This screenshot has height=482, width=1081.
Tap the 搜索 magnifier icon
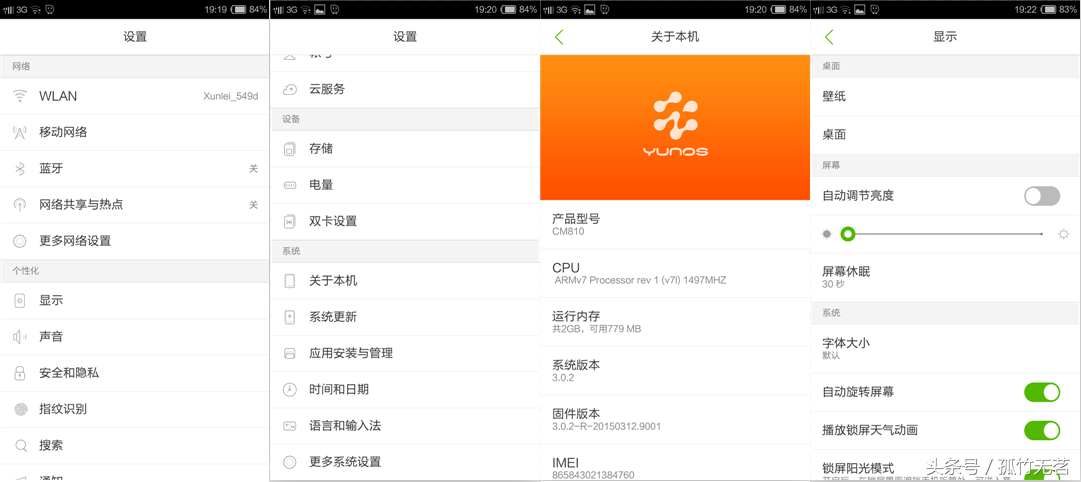coord(20,445)
